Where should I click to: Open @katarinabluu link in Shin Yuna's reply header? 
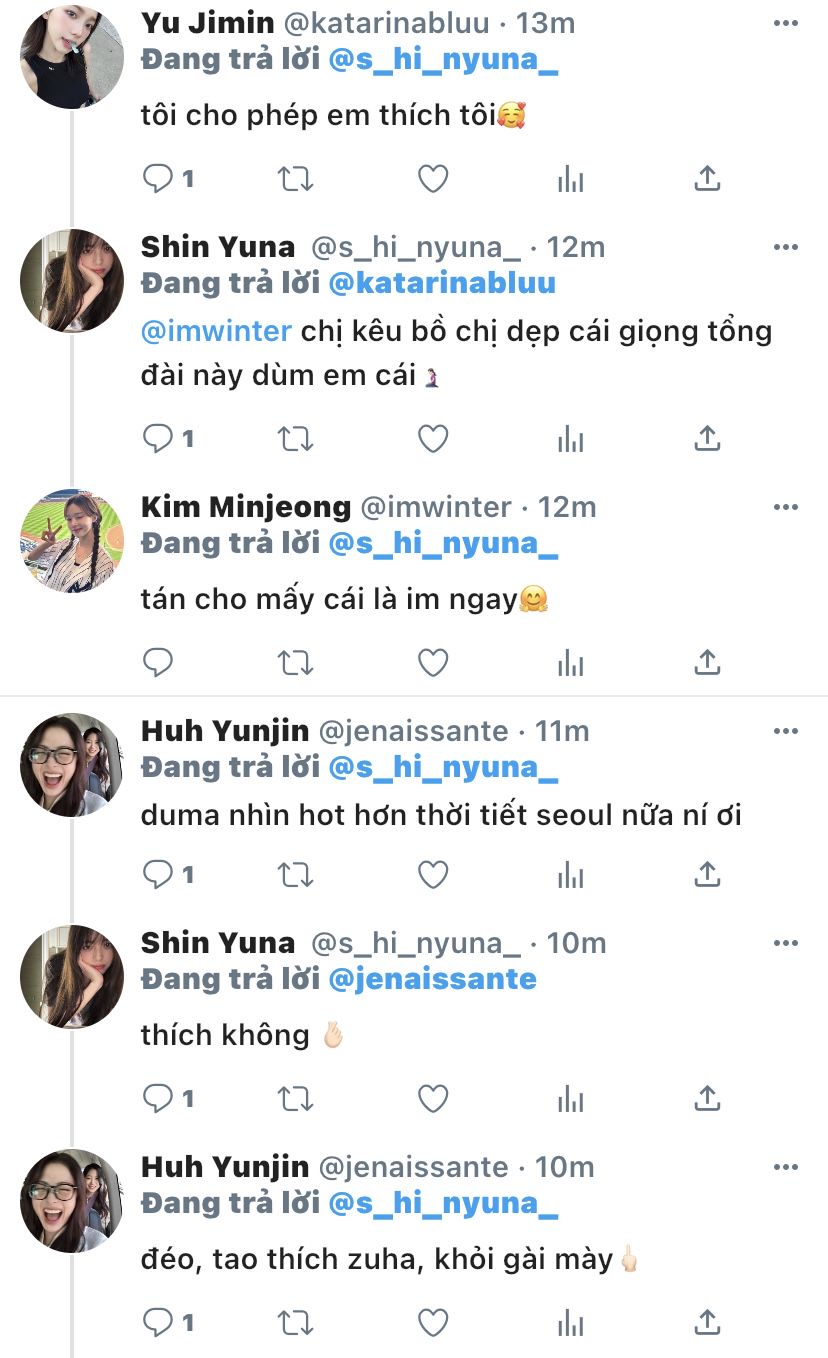[x=442, y=283]
